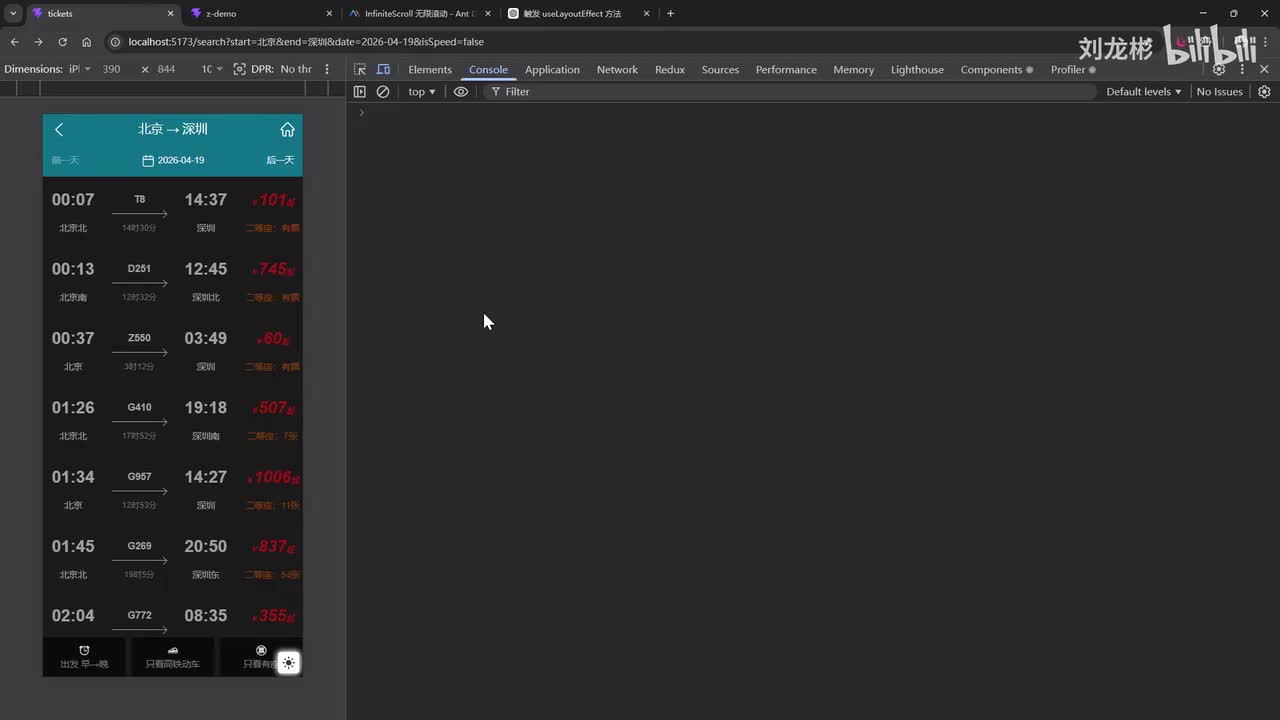This screenshot has height=720, width=1280.
Task: Open the Elements panel tab
Action: (x=430, y=69)
